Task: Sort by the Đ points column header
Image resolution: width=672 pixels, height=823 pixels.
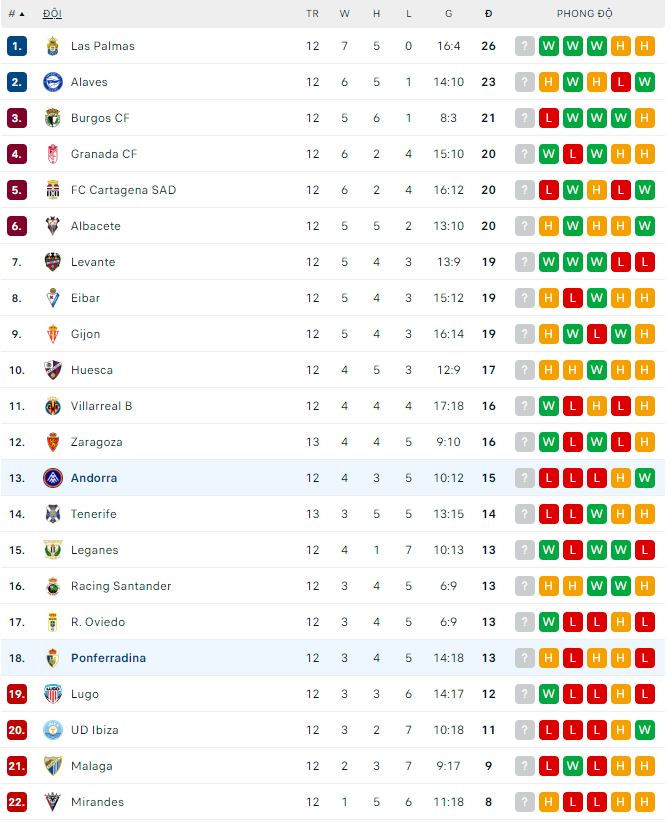Action: click(x=488, y=14)
